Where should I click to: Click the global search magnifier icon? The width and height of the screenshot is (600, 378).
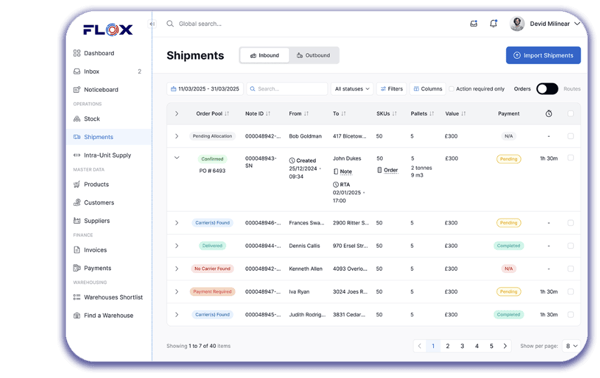tap(170, 24)
